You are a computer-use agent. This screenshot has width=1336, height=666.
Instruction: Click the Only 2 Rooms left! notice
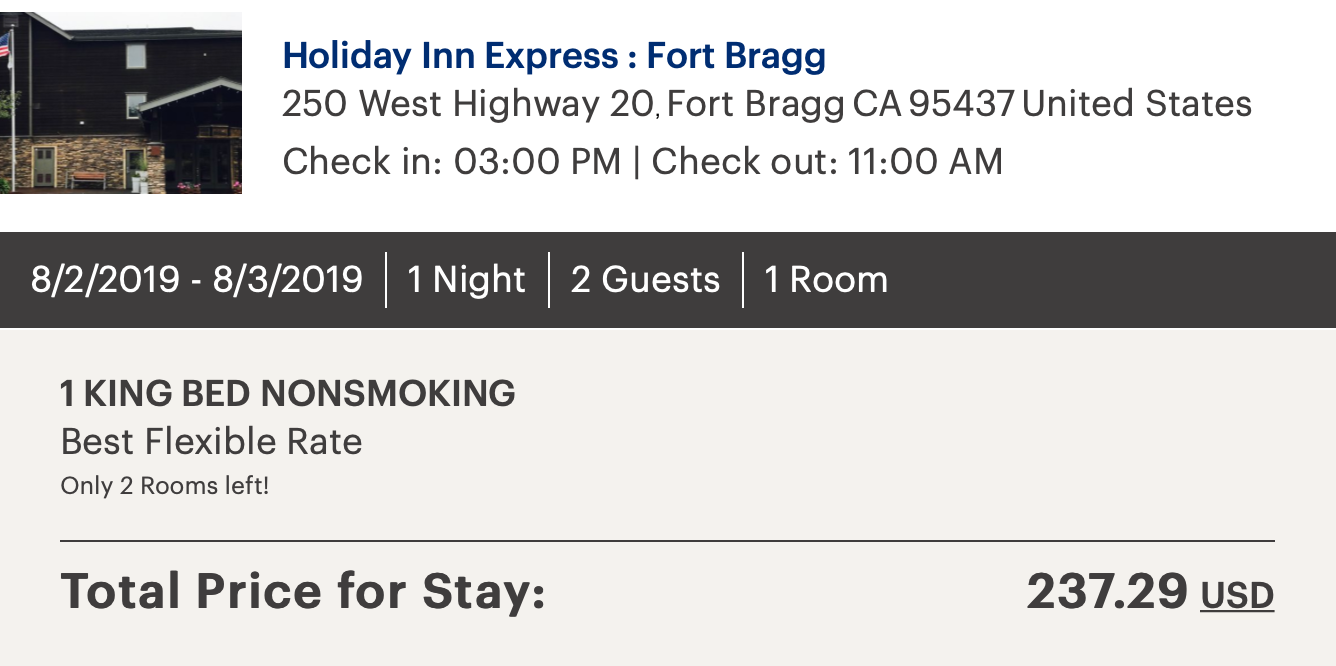click(x=165, y=486)
